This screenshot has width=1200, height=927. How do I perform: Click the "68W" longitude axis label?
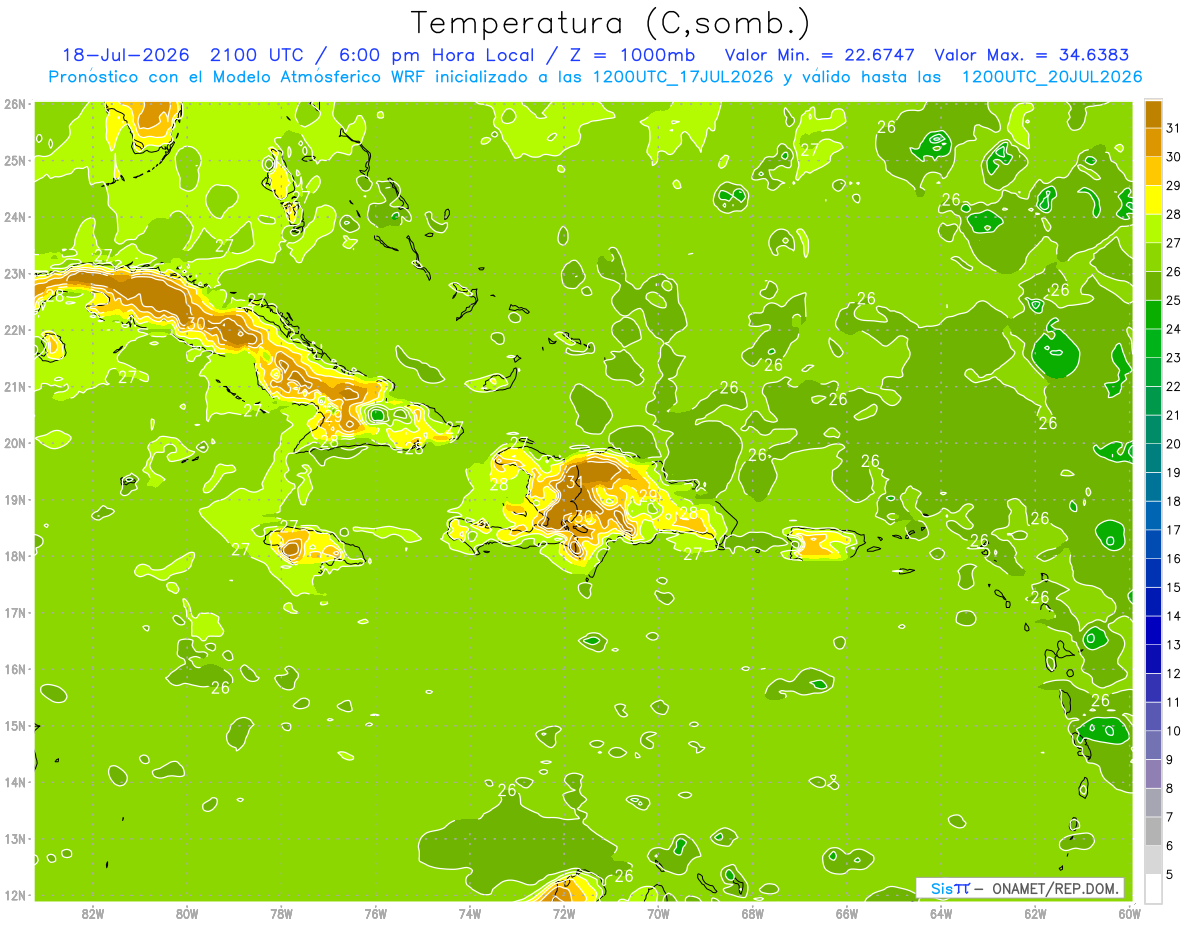(x=752, y=913)
